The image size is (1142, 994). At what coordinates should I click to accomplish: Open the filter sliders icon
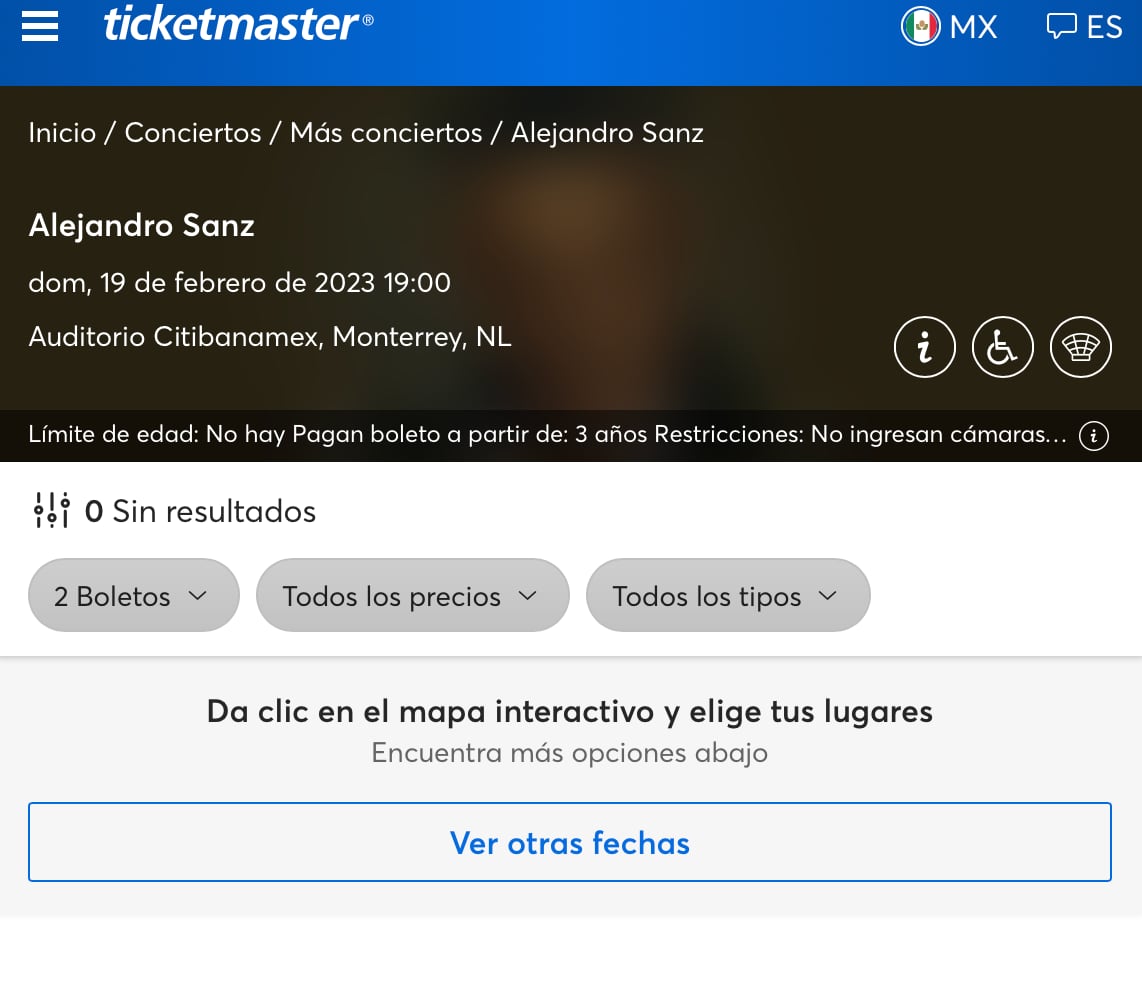[51, 511]
